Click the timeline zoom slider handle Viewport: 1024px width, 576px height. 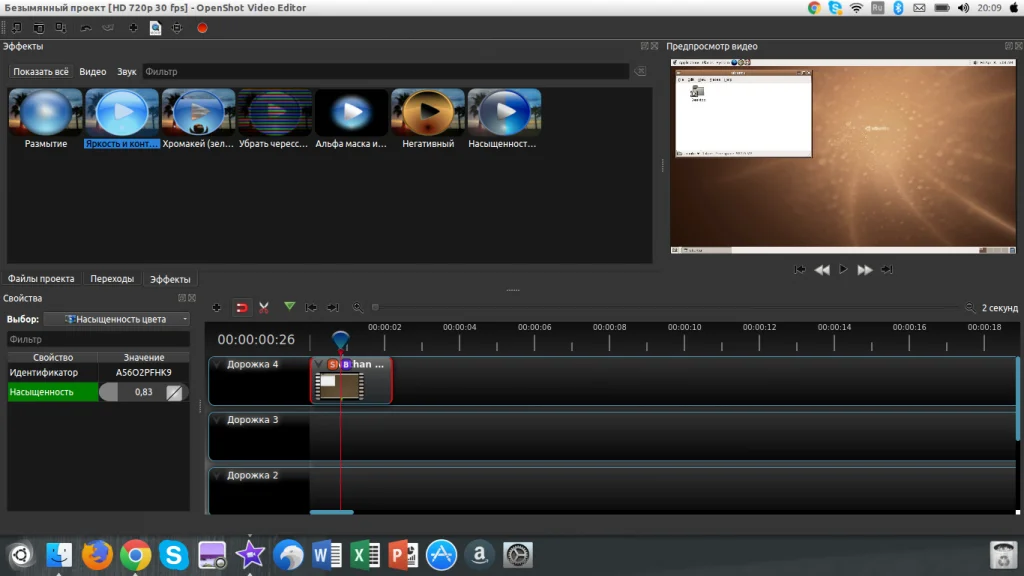[x=375, y=308]
